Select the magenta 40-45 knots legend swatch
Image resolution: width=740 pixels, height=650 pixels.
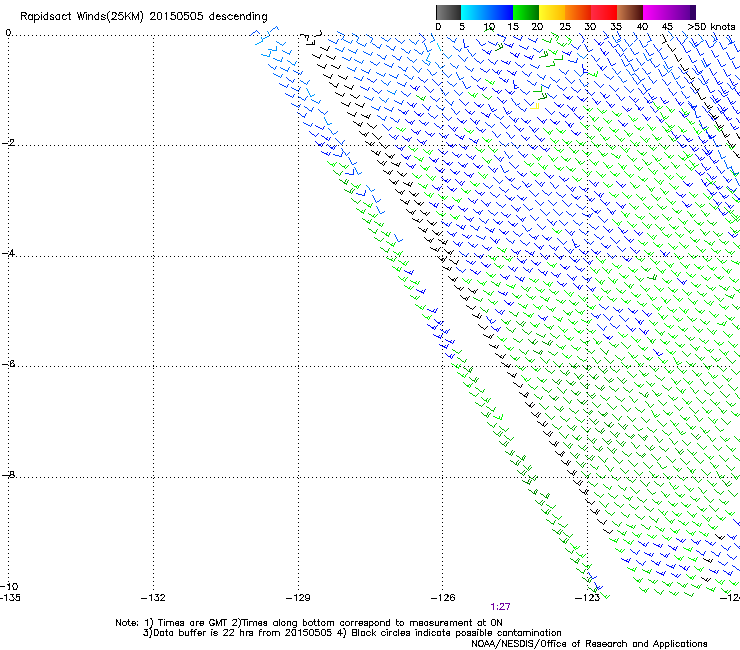pos(656,12)
